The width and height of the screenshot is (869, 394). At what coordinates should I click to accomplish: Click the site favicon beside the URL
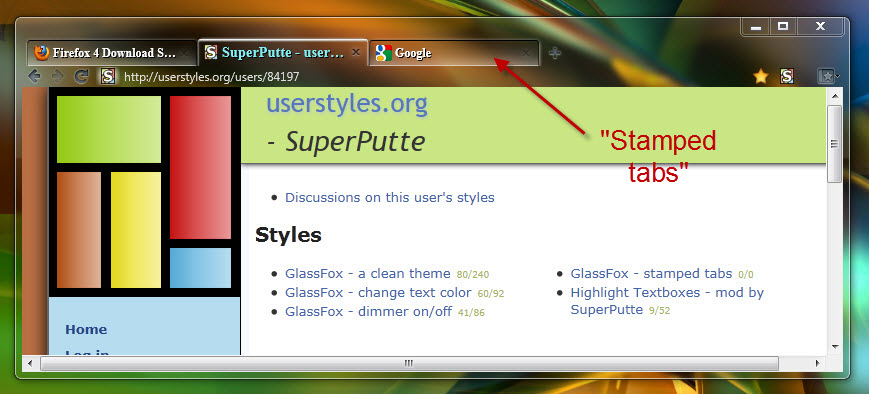tap(108, 76)
